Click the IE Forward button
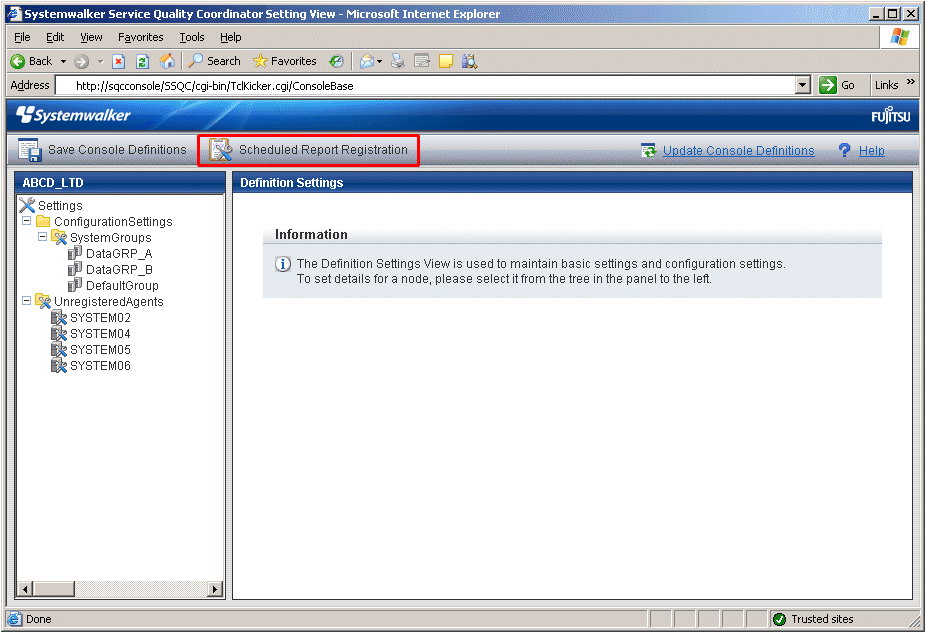 click(x=81, y=61)
